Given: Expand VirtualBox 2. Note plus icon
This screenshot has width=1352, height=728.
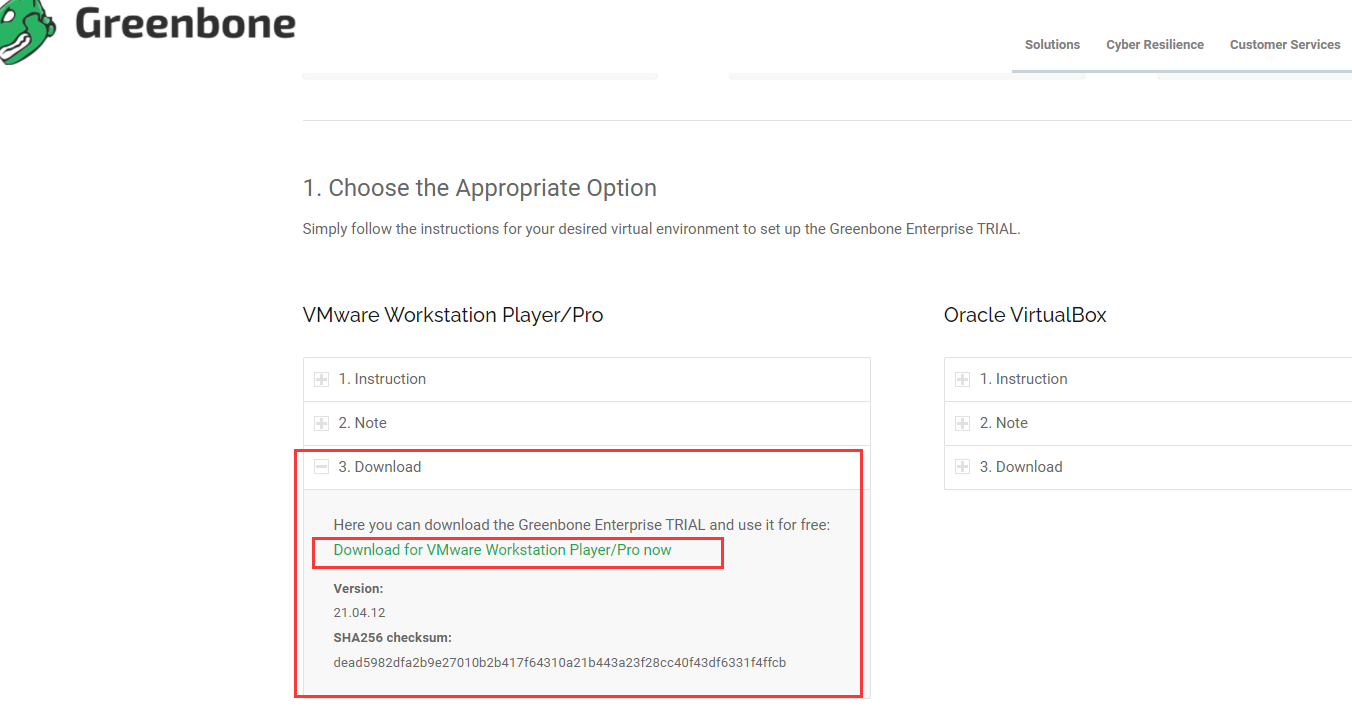Looking at the screenshot, I should point(962,423).
